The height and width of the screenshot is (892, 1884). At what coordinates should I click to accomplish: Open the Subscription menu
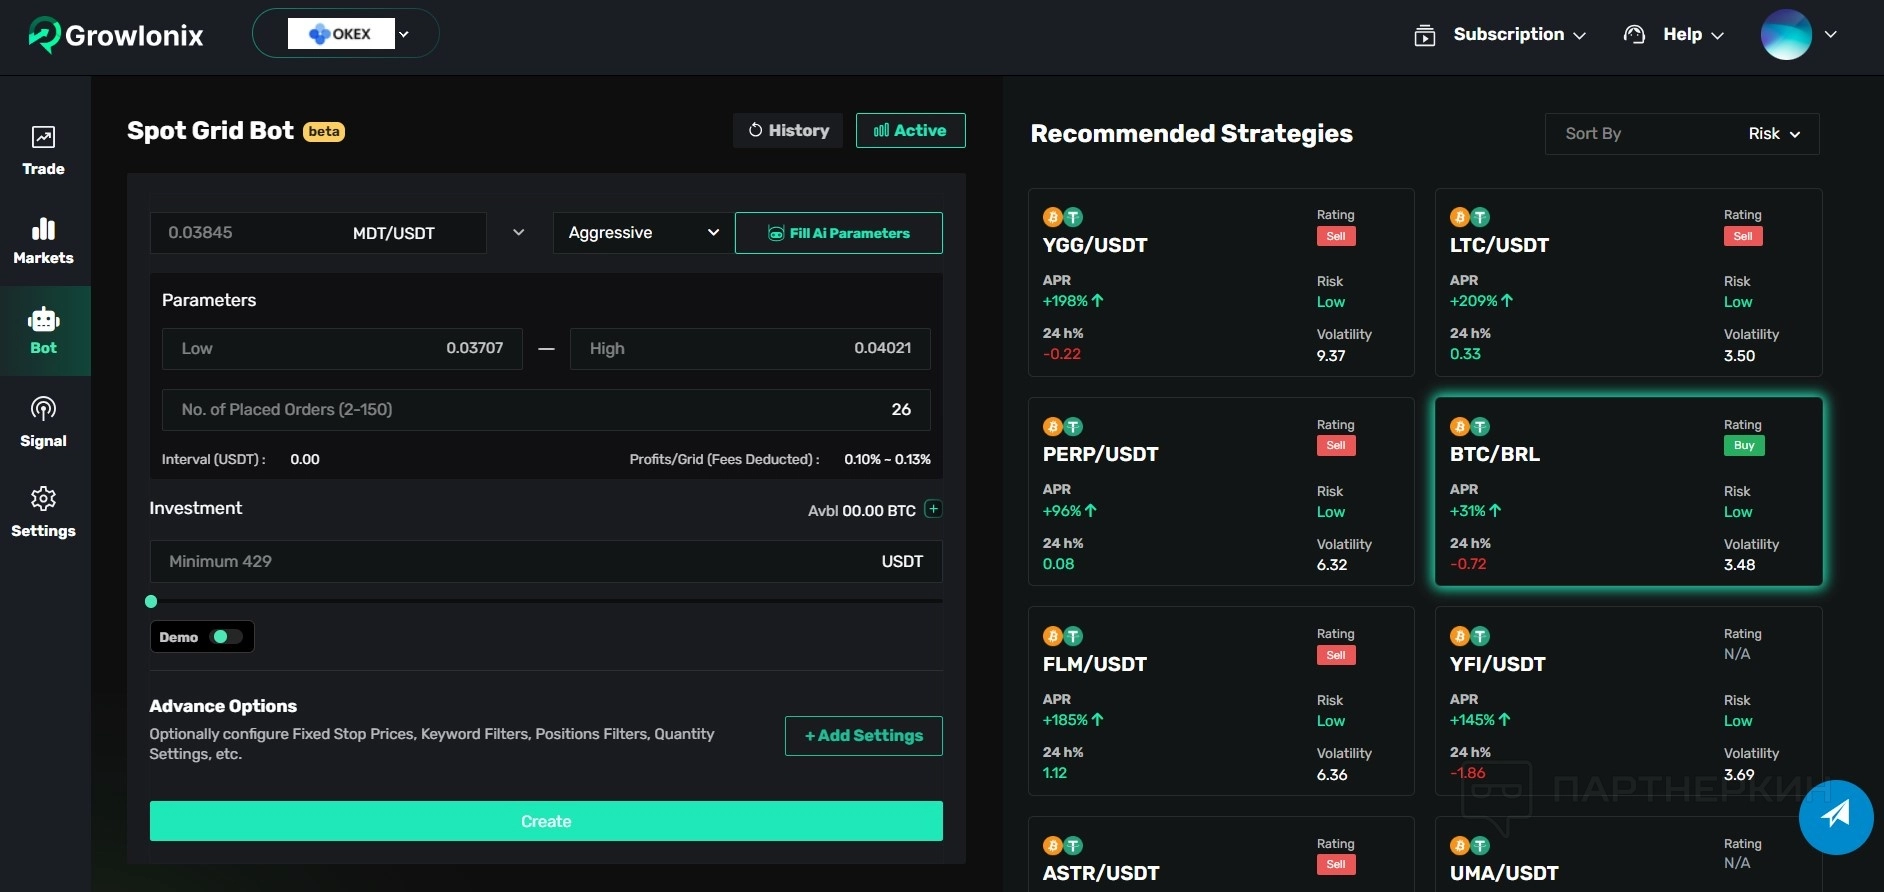pos(1509,34)
